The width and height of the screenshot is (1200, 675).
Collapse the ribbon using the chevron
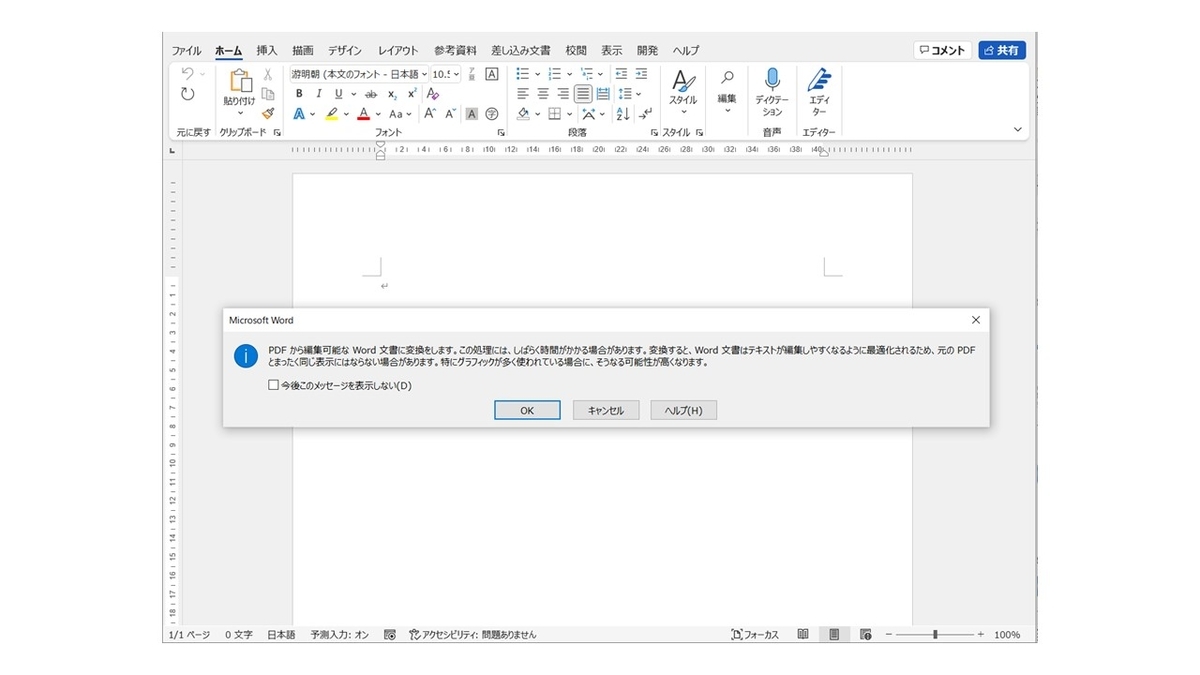click(x=1018, y=129)
